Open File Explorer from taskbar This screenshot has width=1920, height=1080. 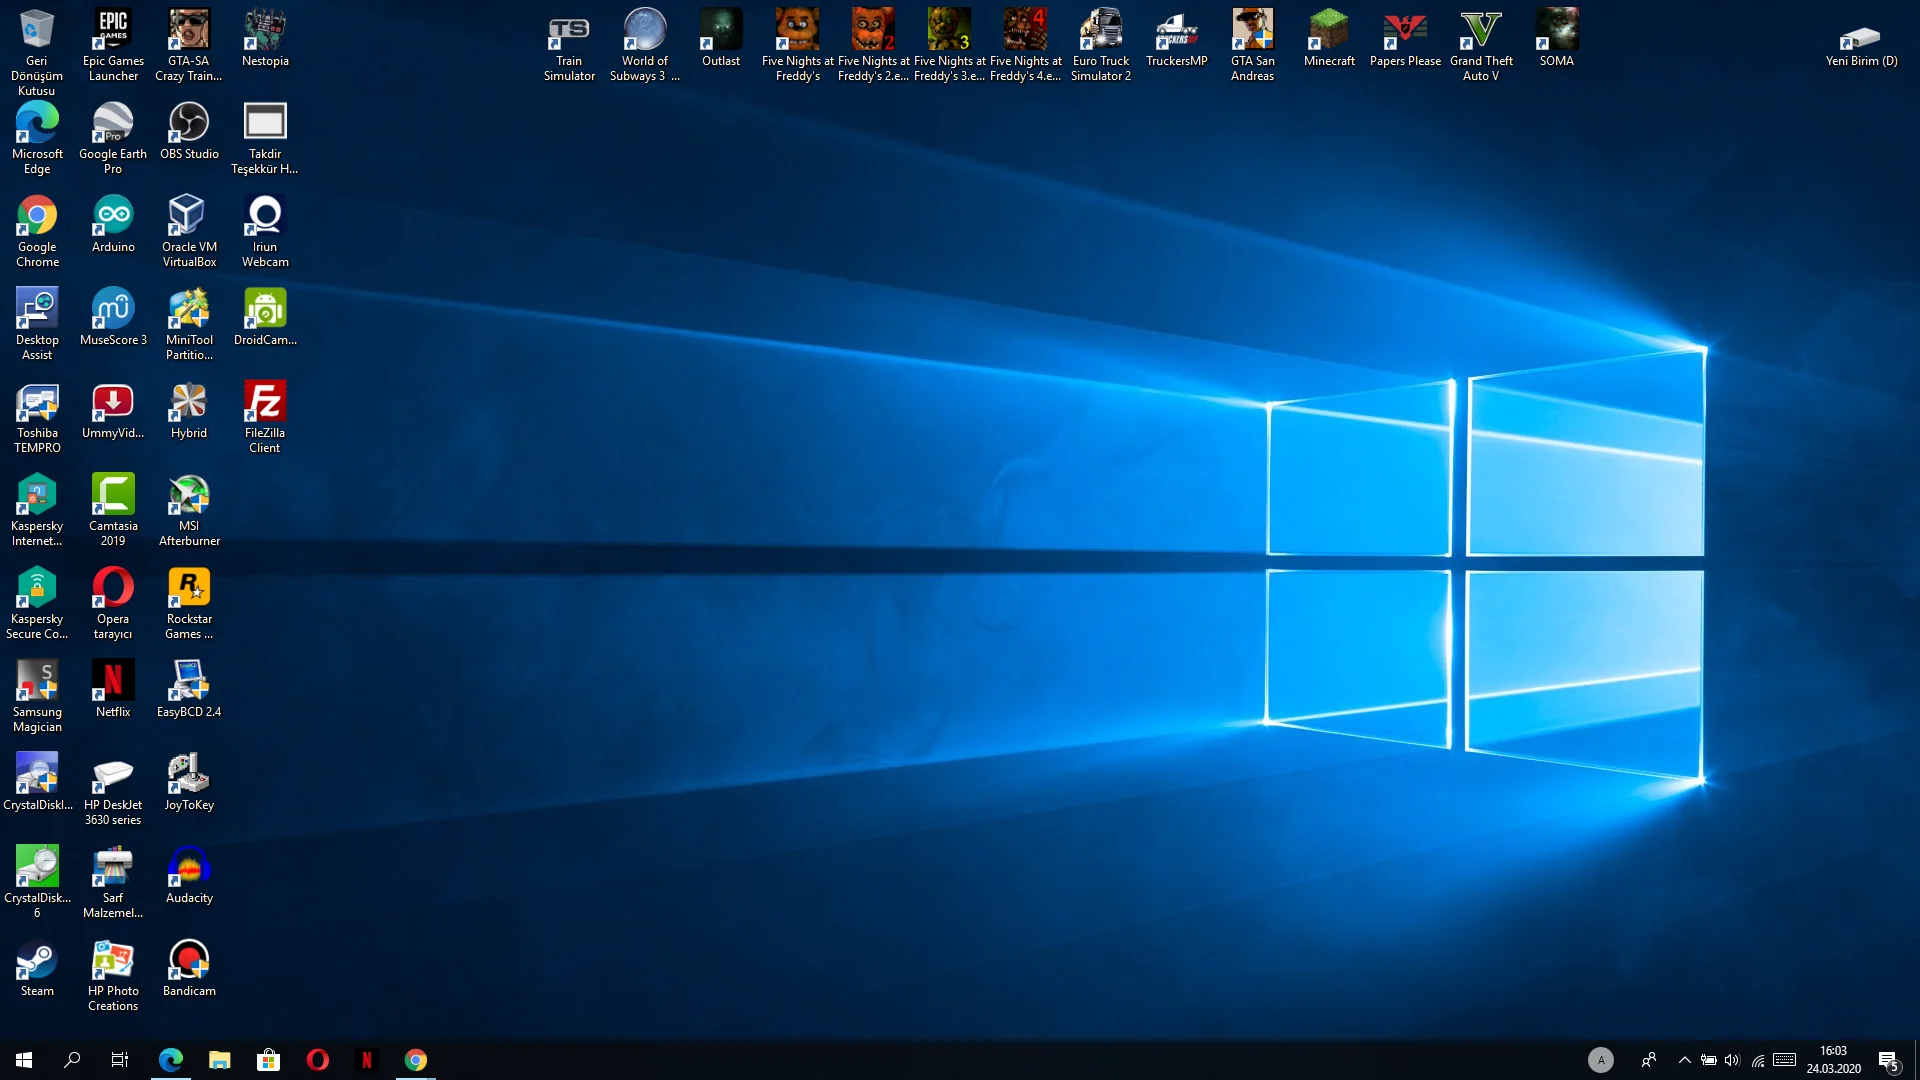tap(220, 1060)
